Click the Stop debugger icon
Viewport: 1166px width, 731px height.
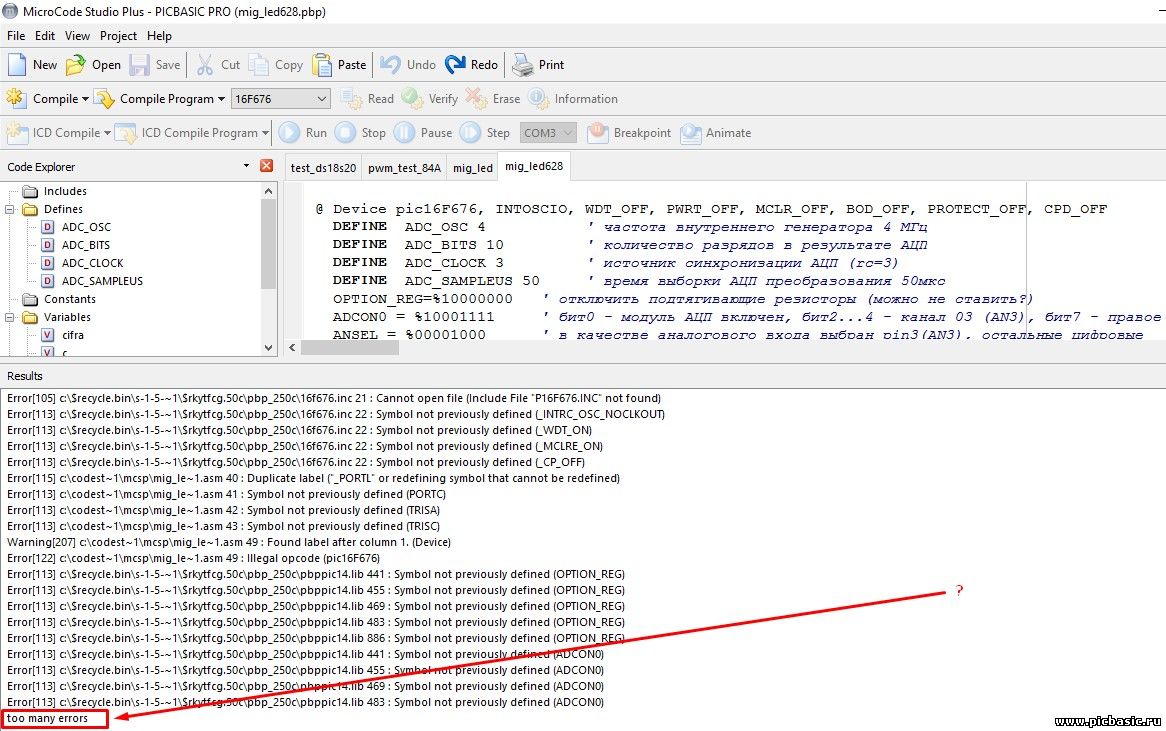click(345, 132)
